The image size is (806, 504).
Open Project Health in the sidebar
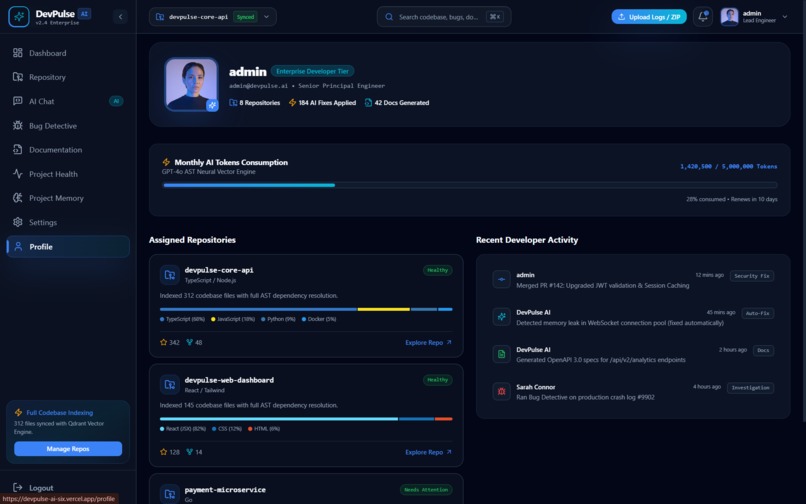[x=68, y=174]
